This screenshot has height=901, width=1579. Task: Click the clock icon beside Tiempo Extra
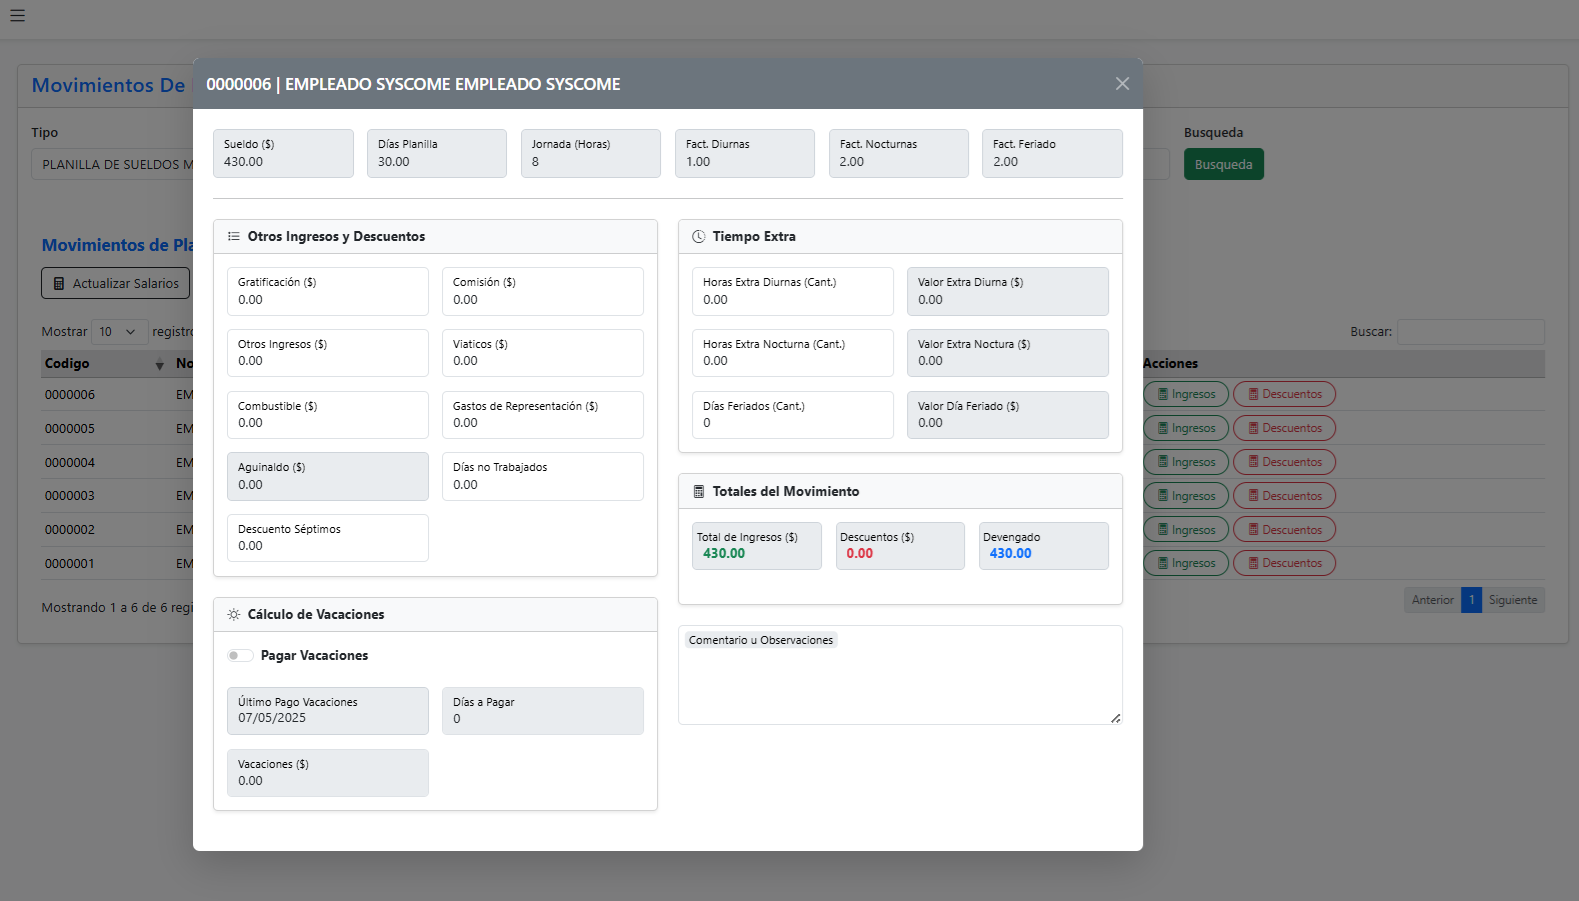point(698,237)
